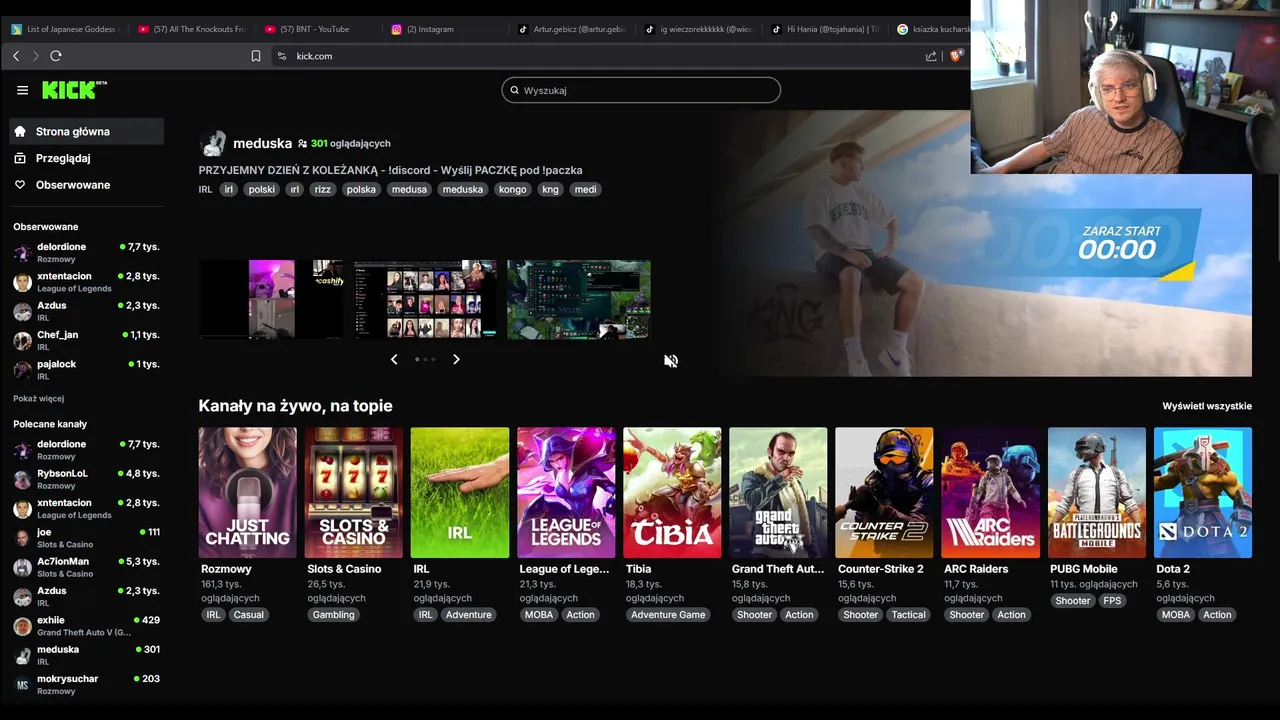Screen dimensions: 1280x720
Task: Click the rizz stream tag
Action: [x=323, y=189]
